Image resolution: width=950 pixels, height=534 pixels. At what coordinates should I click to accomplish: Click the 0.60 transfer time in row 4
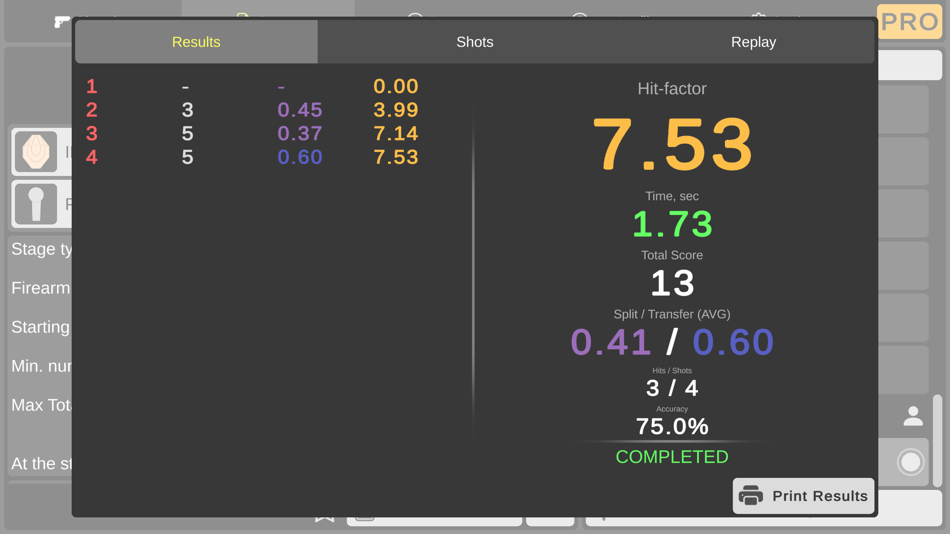tap(300, 157)
